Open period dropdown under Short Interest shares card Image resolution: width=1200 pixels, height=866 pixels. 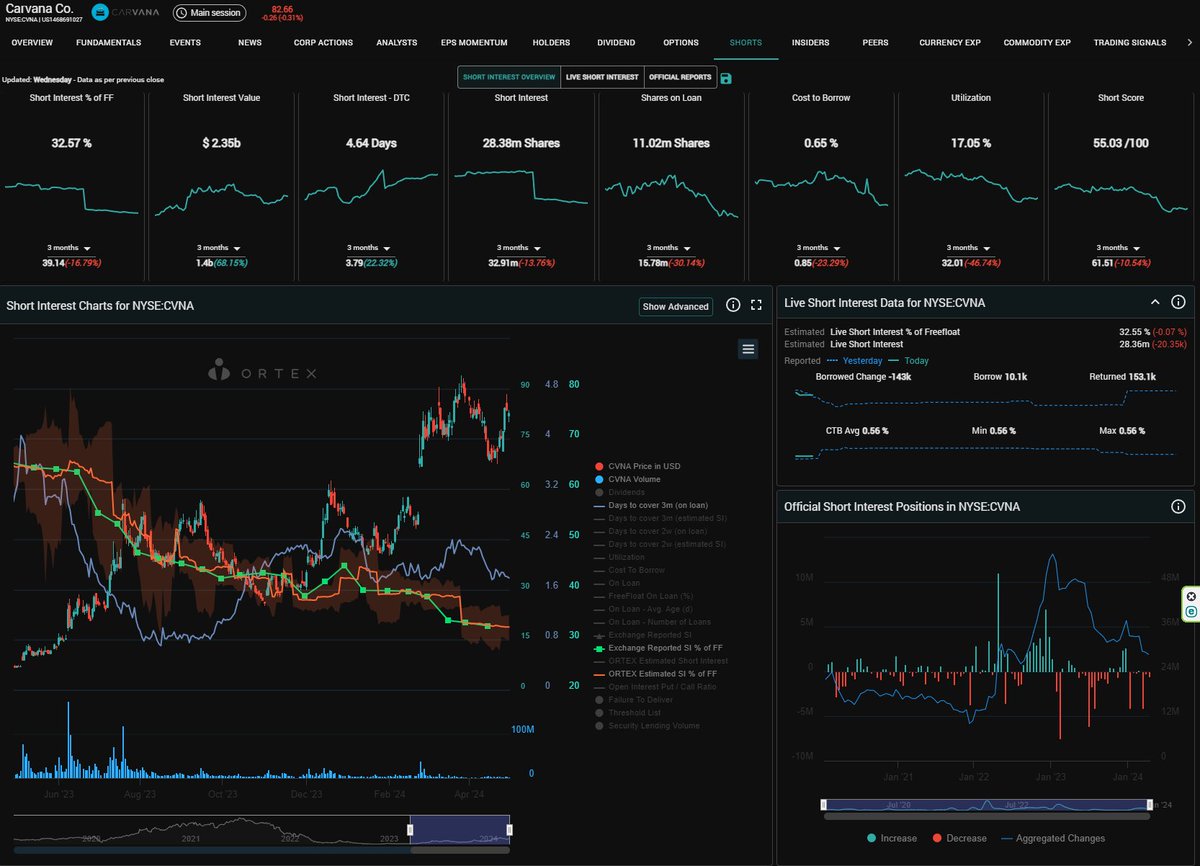coord(519,247)
